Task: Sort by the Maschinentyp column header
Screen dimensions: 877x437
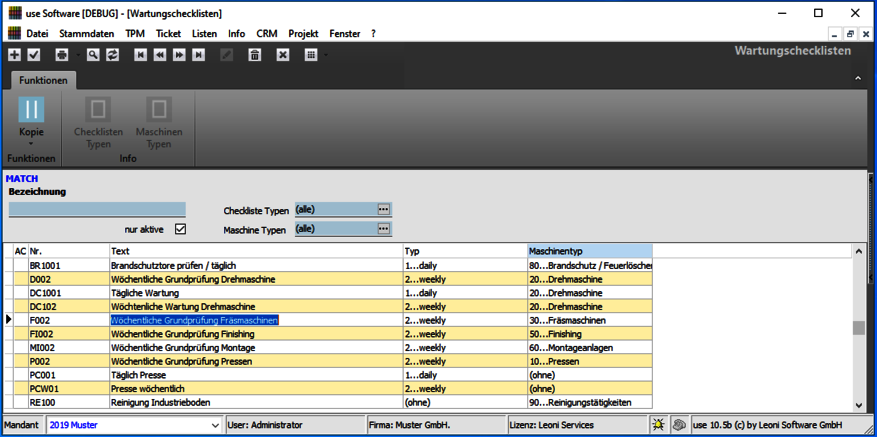Action: (x=589, y=250)
